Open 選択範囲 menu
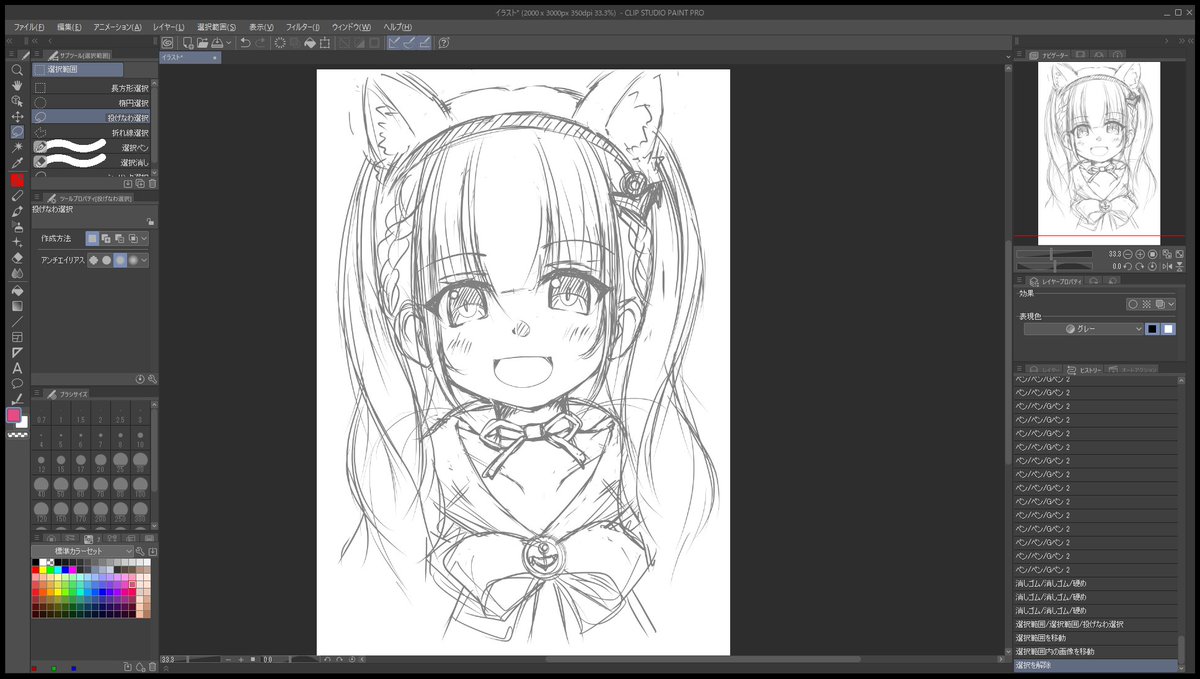1200x679 pixels. pos(217,26)
